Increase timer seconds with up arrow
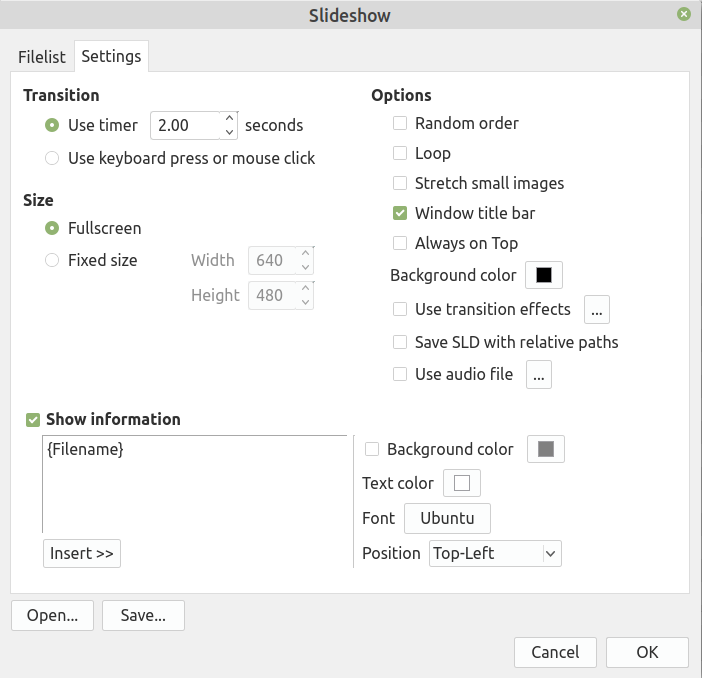 230,118
